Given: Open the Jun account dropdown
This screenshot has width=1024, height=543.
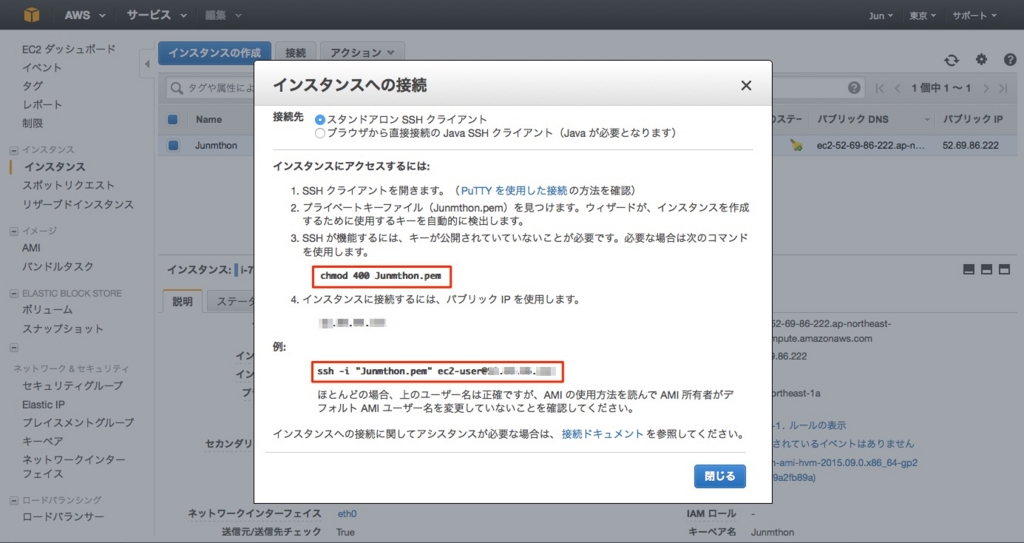Looking at the screenshot, I should [881, 16].
